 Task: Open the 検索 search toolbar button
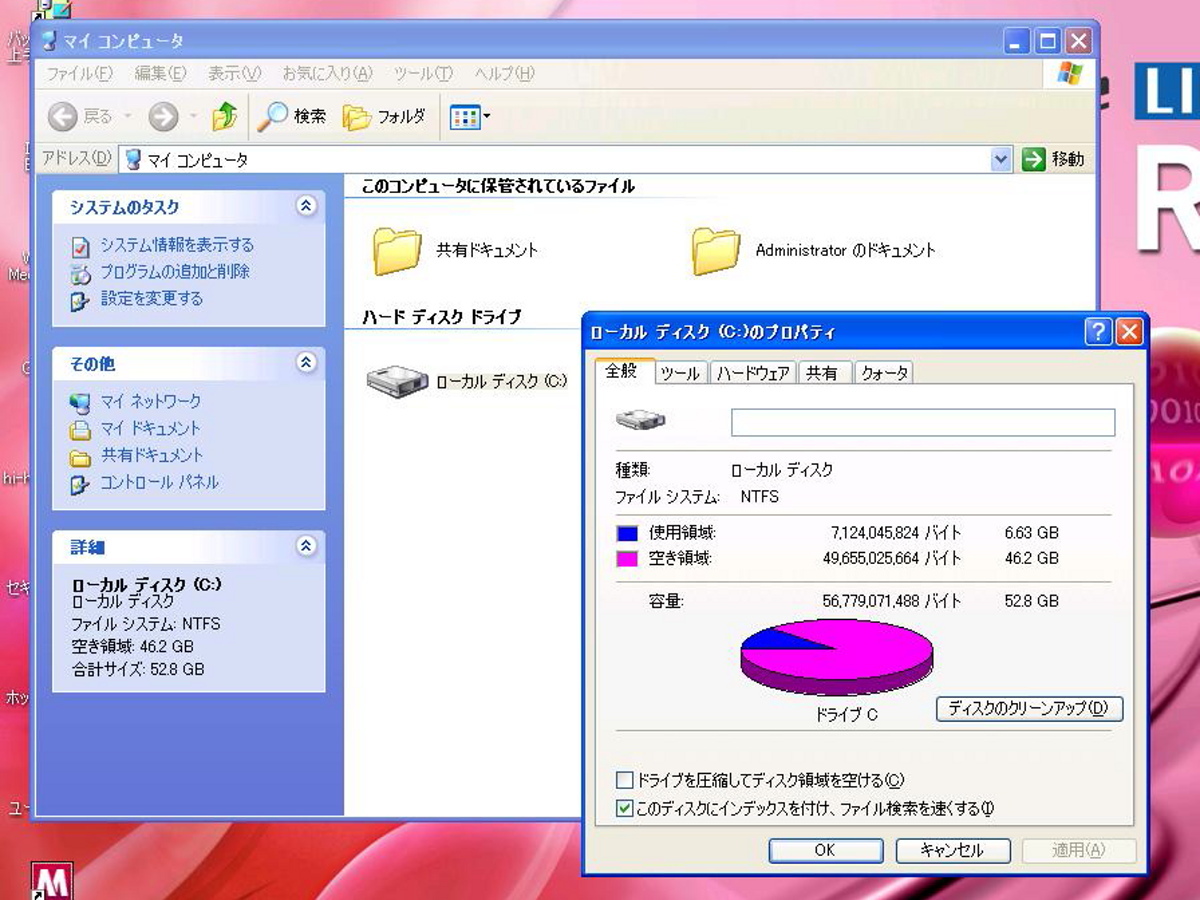[292, 117]
